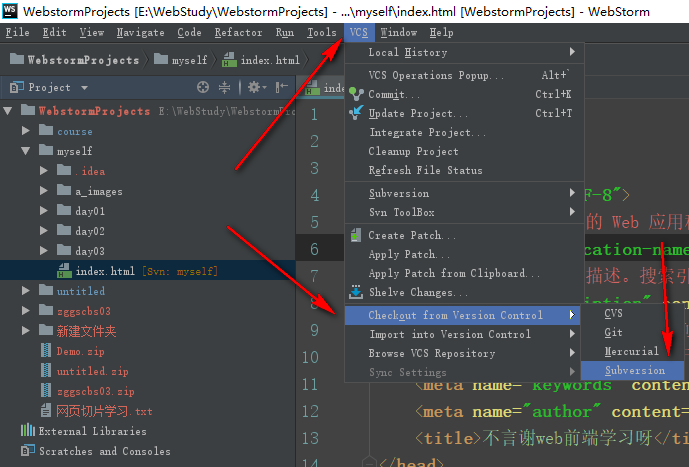Click the myself breadcrumb folder icon
689x467 pixels.
pos(161,59)
